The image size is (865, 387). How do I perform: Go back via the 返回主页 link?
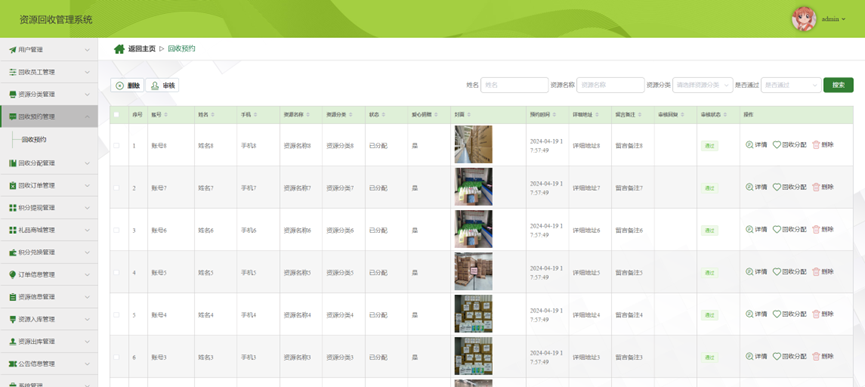pos(142,49)
